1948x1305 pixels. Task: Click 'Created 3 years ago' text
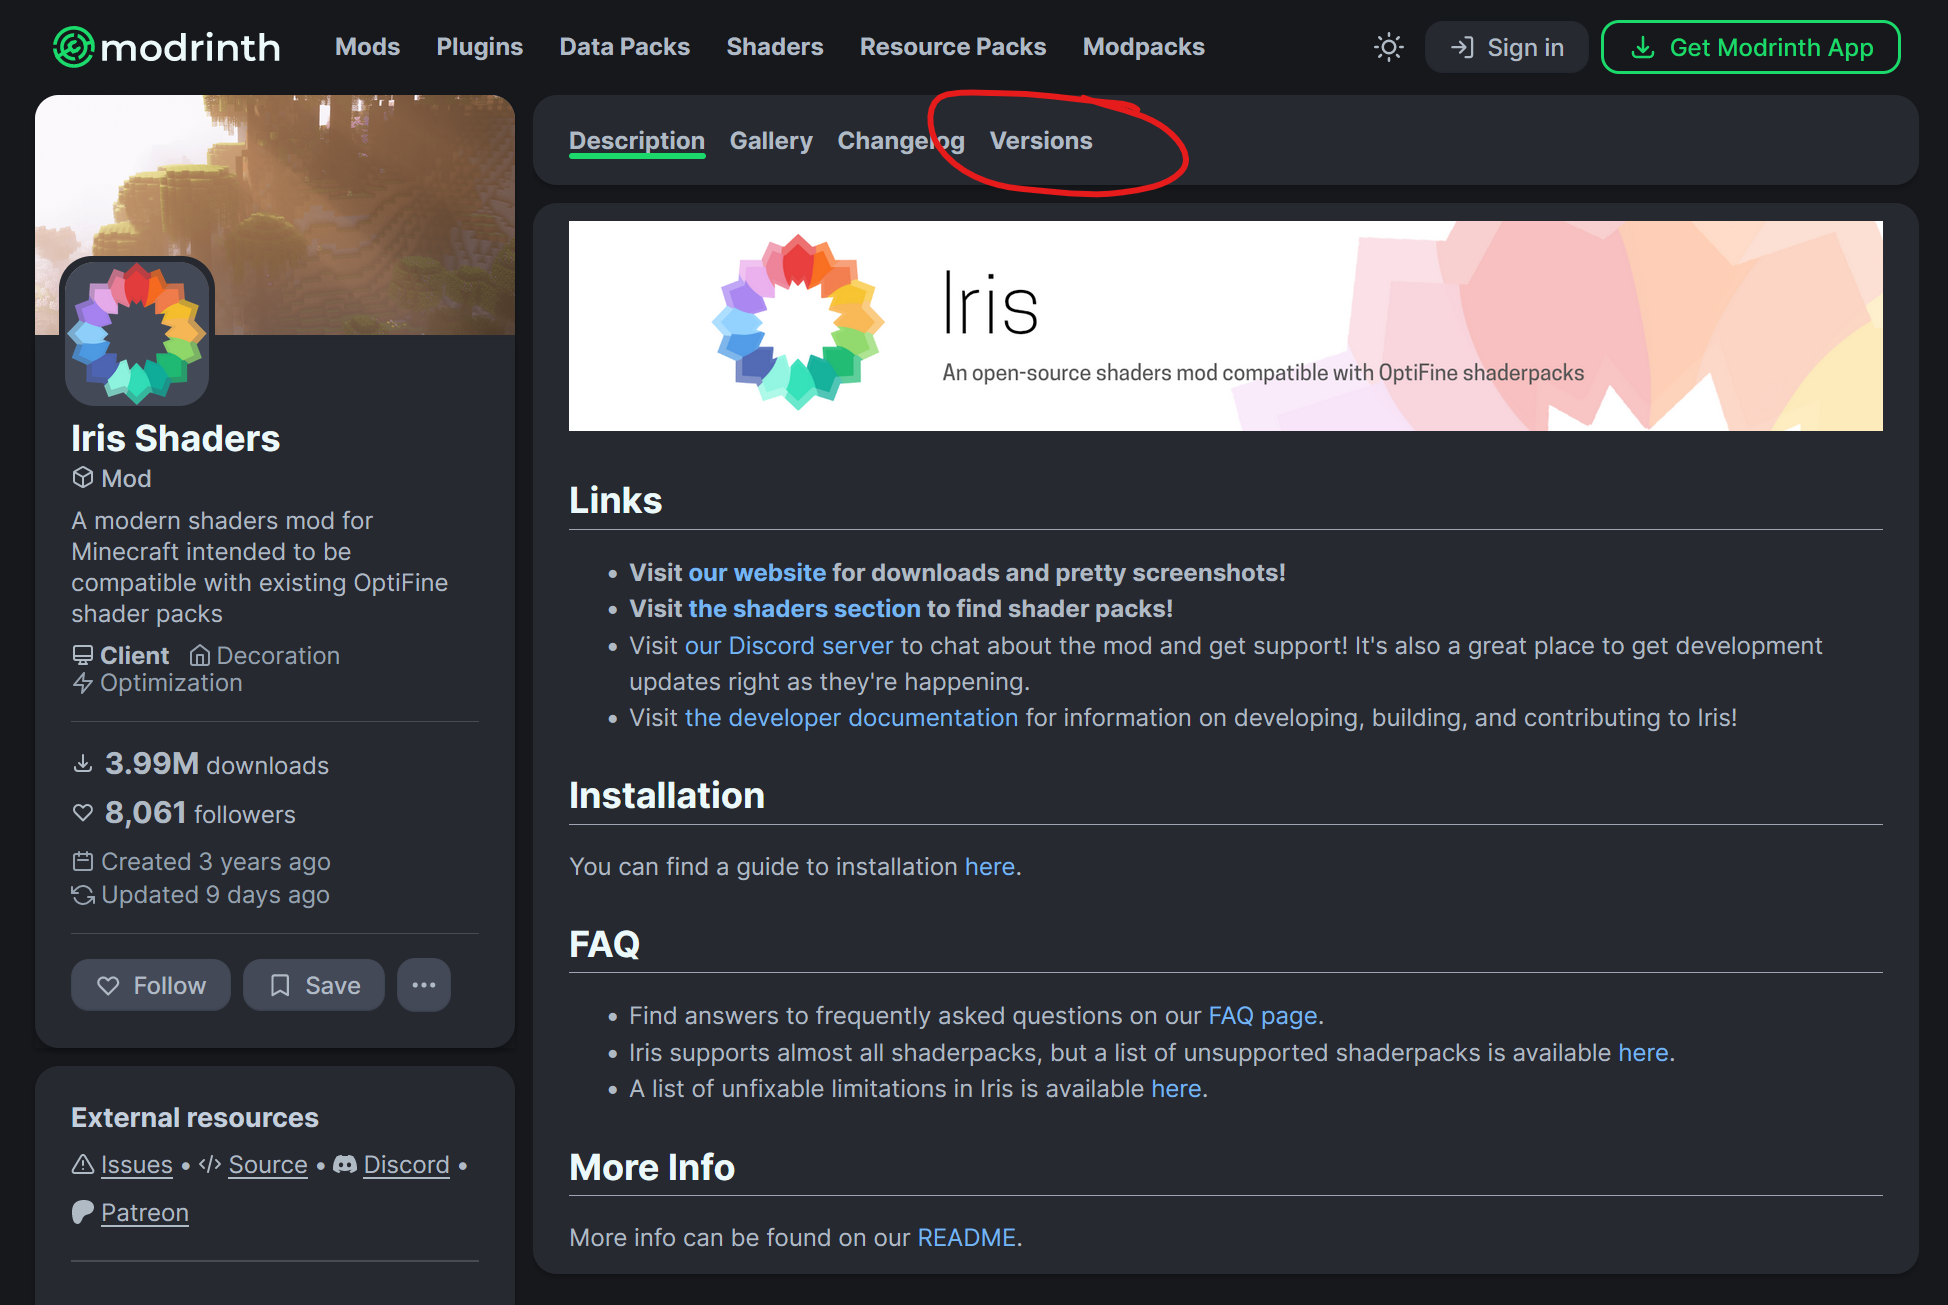201,862
